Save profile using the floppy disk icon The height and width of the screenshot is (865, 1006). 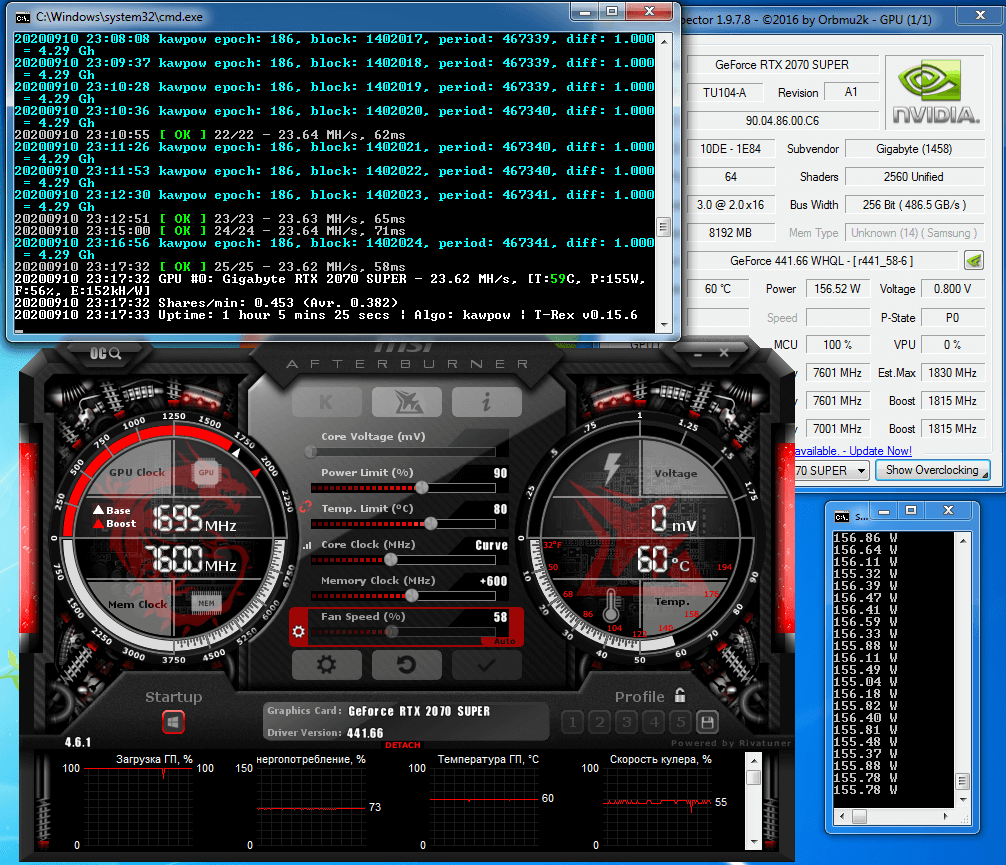tap(707, 722)
